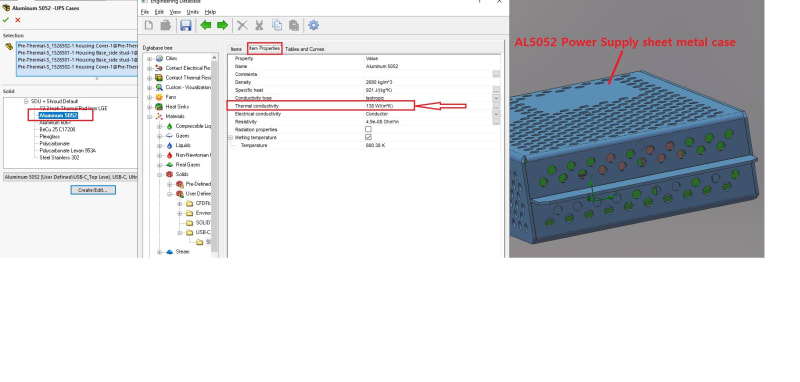This screenshot has height=382, width=800.
Task: Open settings via blue gear icon
Action: click(313, 26)
